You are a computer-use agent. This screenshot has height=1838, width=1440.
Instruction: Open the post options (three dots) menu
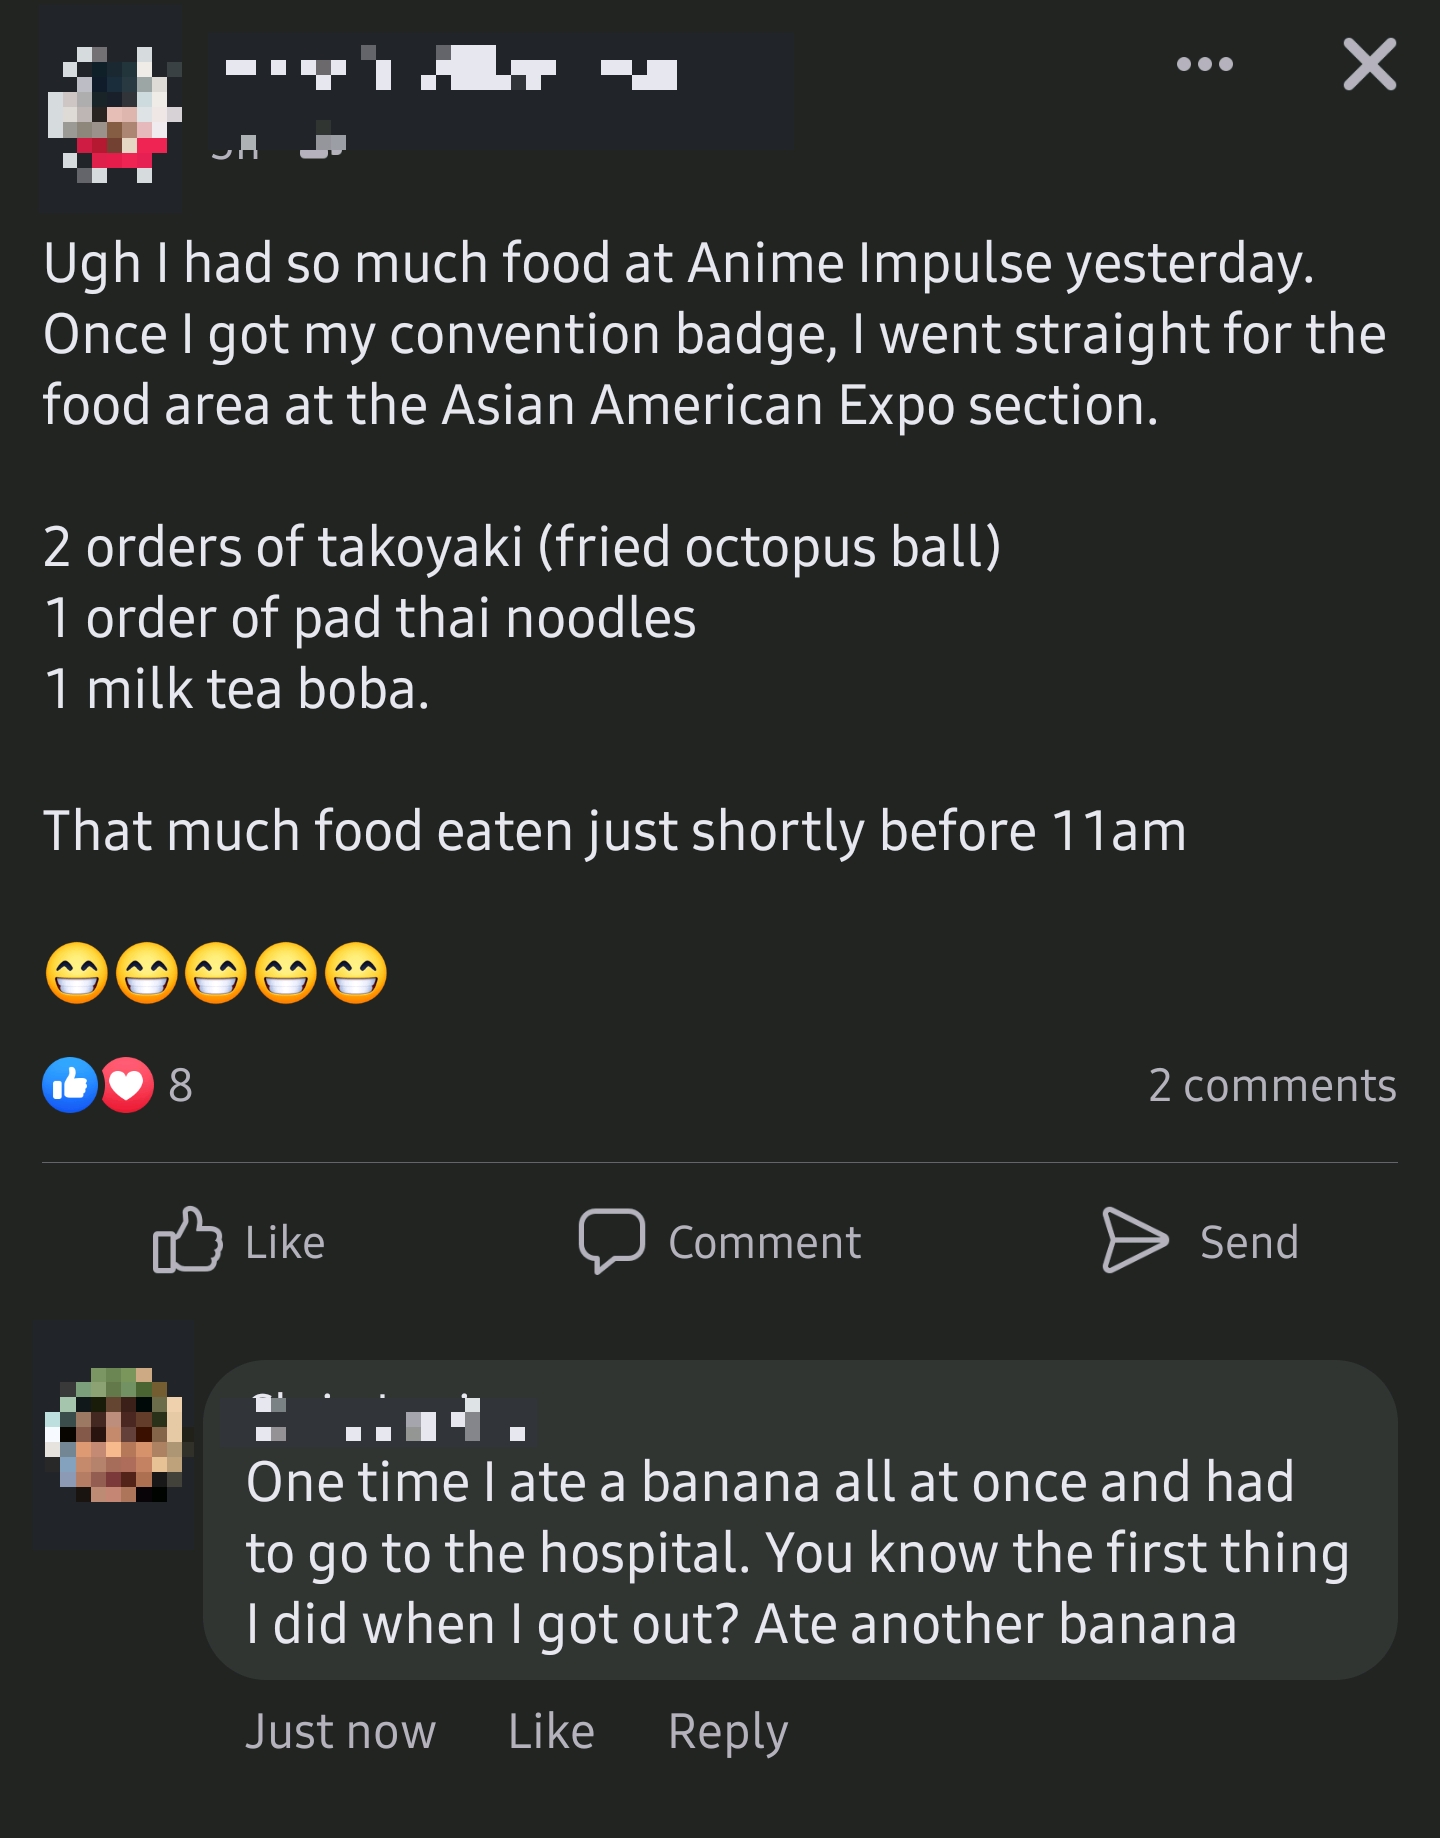[x=1203, y=64]
